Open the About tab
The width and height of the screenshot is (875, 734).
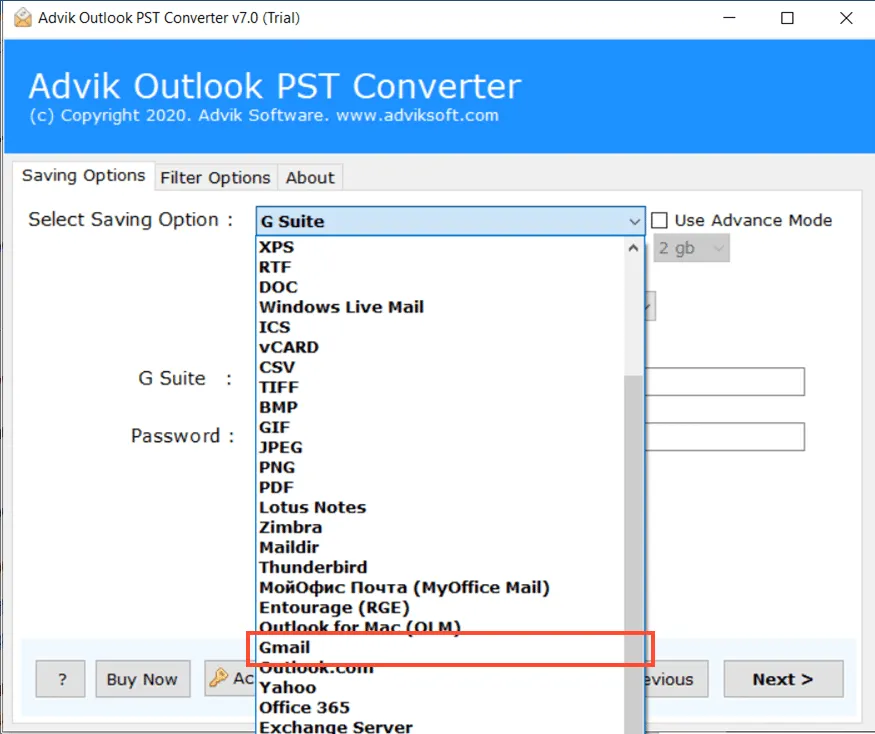pyautogui.click(x=310, y=177)
